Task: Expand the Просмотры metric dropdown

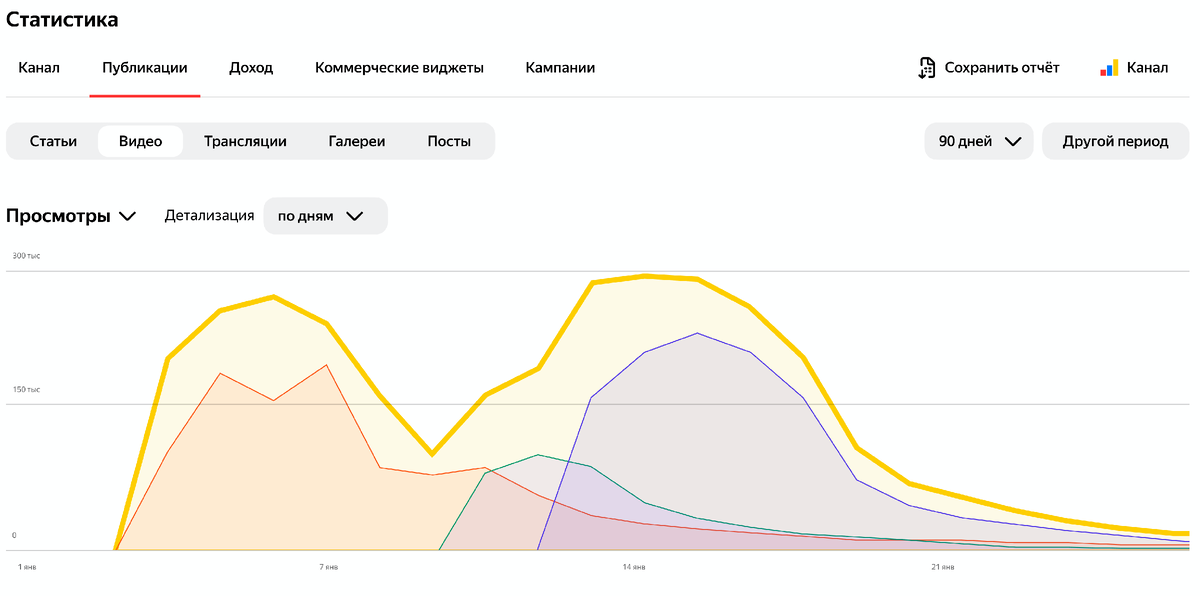Action: (x=71, y=216)
